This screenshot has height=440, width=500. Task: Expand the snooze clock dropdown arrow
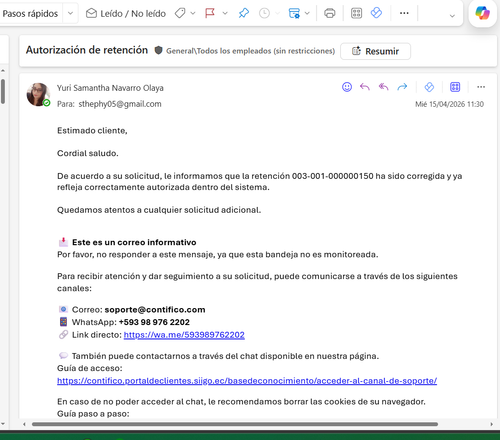coord(277,13)
